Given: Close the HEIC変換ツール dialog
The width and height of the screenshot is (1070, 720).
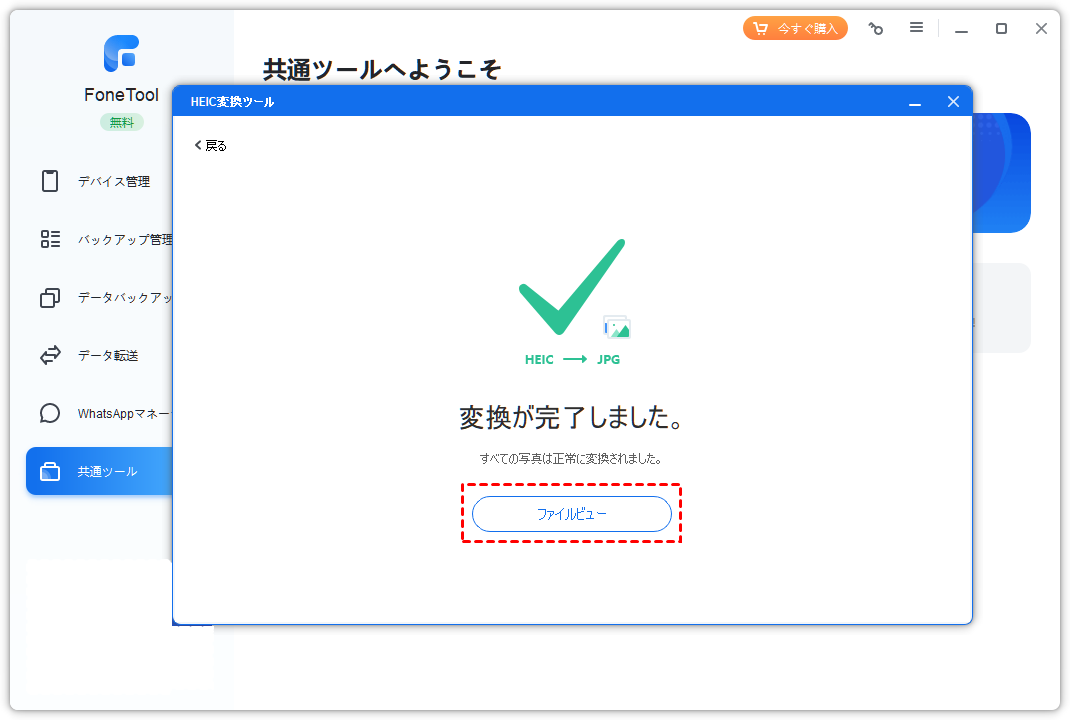Looking at the screenshot, I should (953, 102).
